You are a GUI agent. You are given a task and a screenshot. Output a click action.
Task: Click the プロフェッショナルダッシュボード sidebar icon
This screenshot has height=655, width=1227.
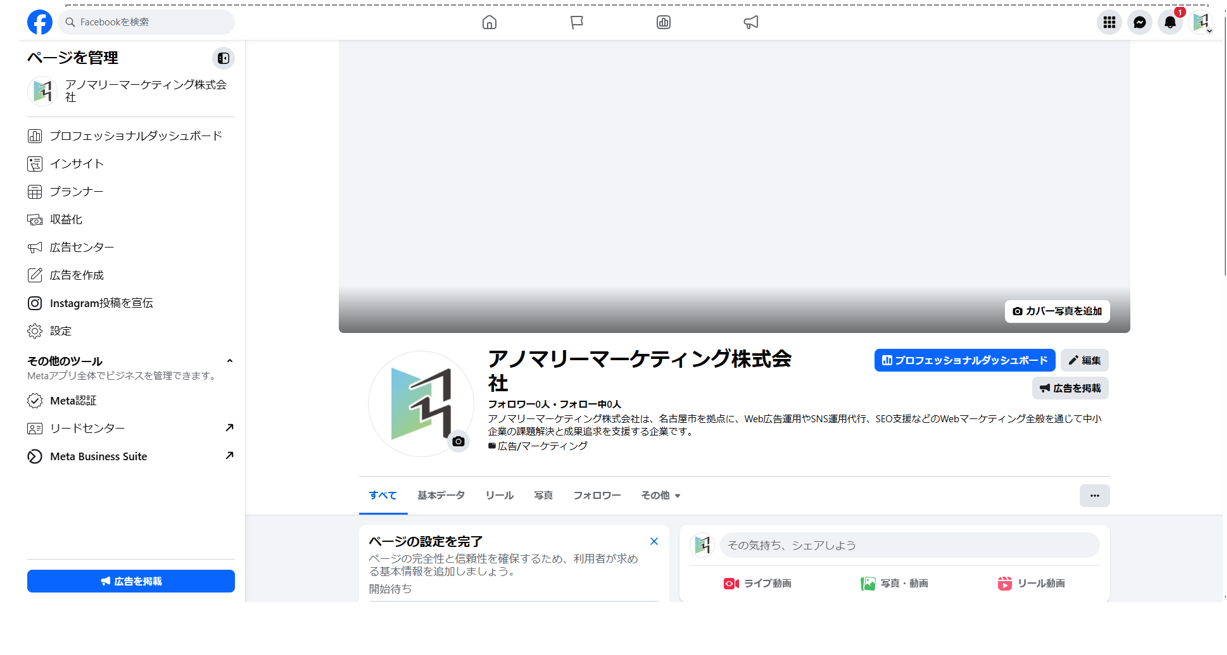(35, 136)
